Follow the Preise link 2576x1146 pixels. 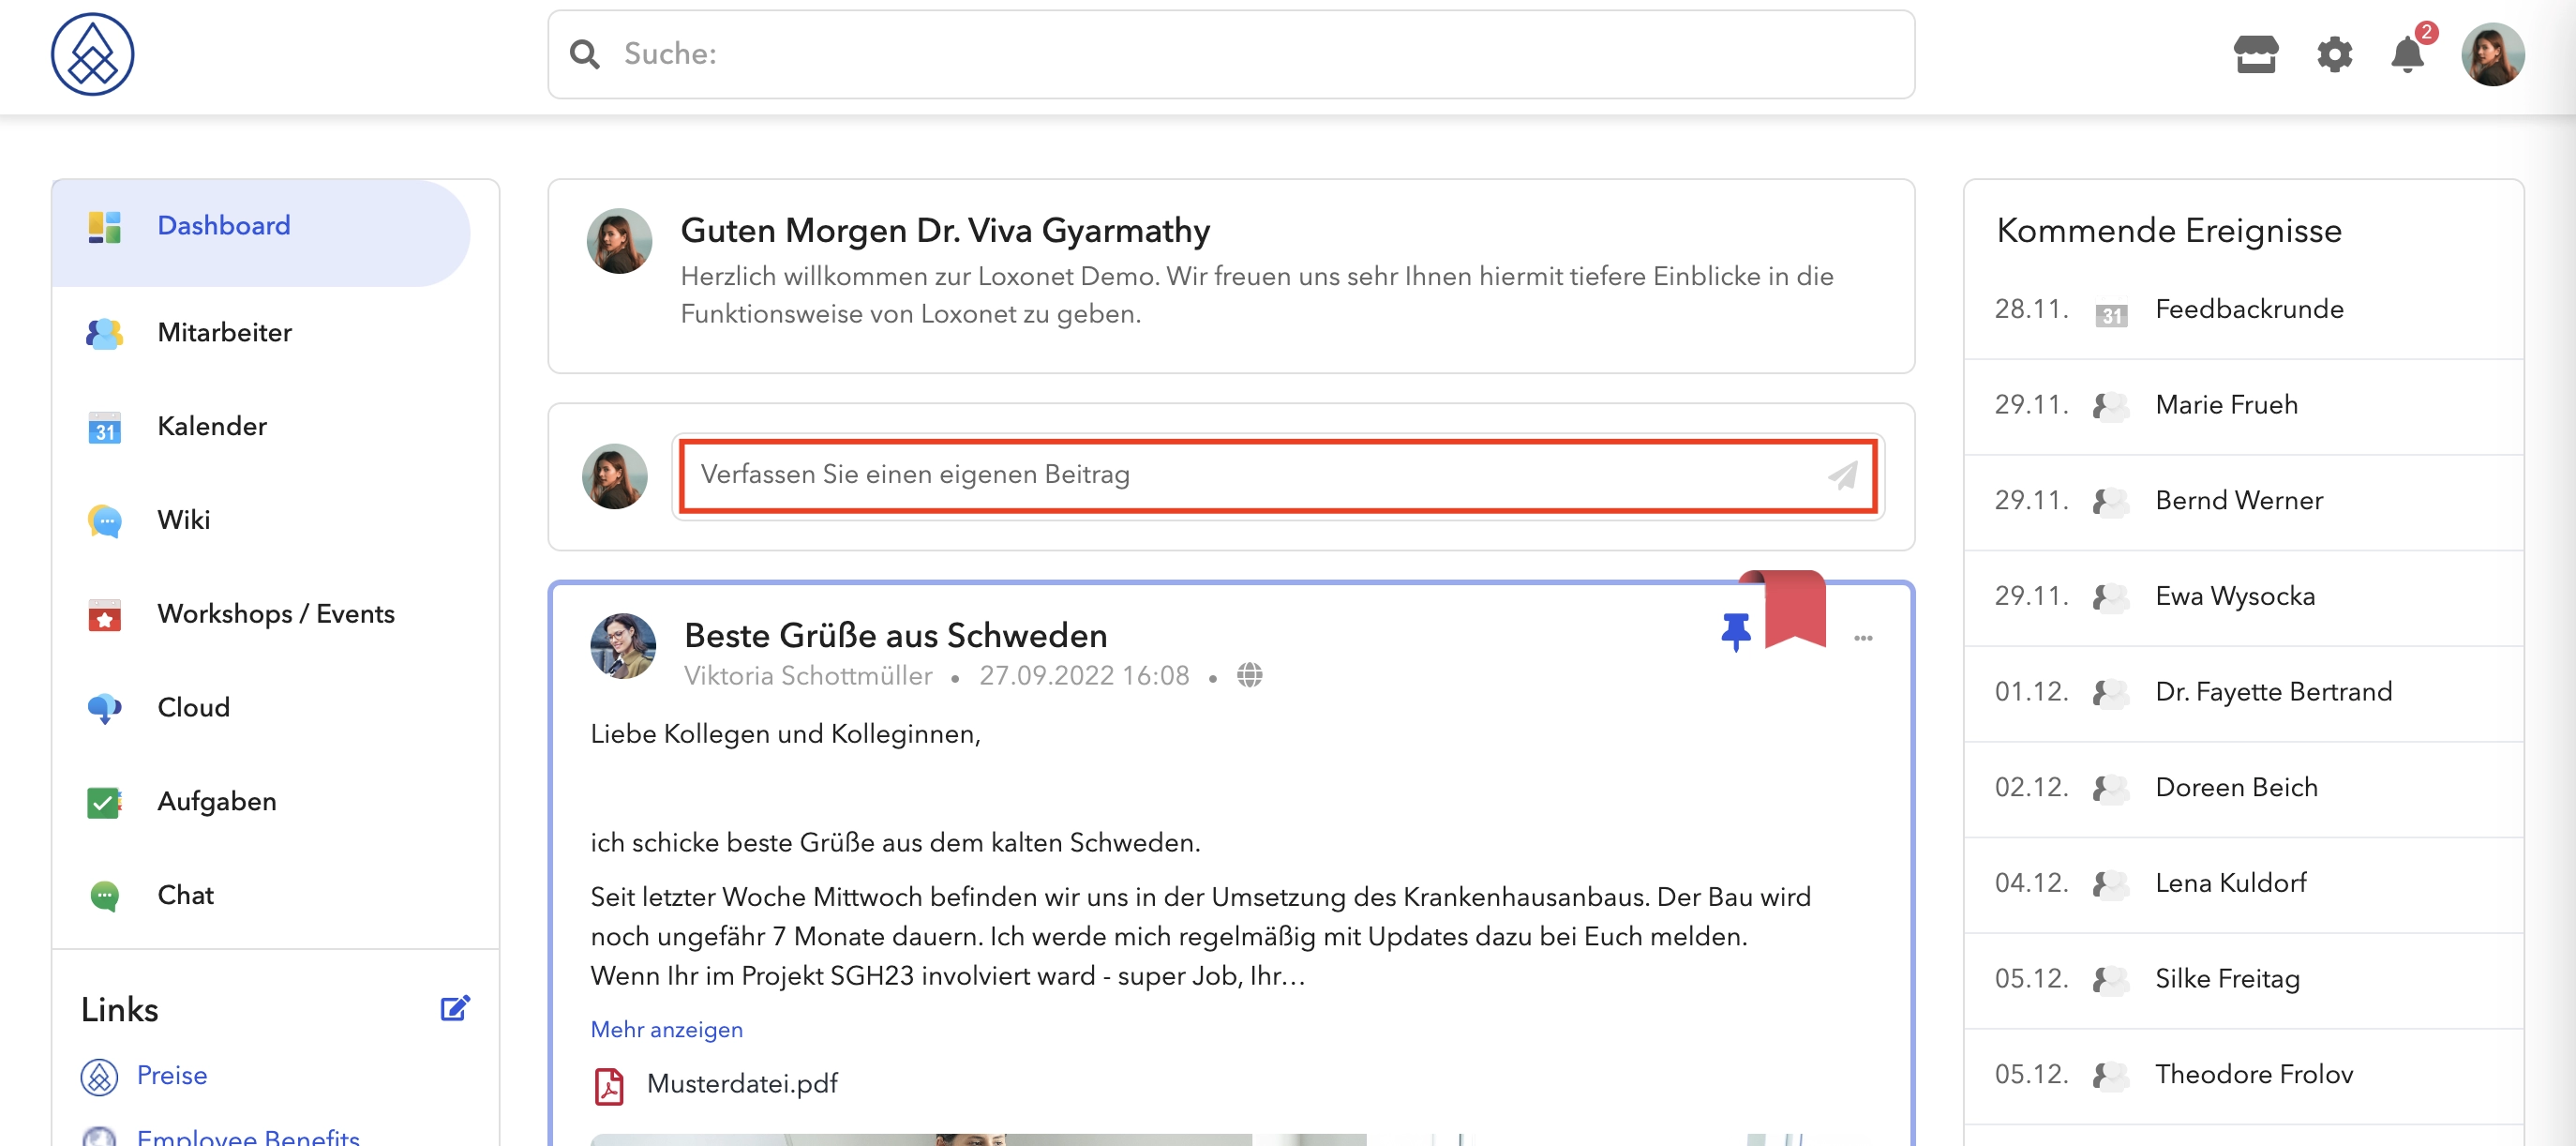coord(172,1075)
